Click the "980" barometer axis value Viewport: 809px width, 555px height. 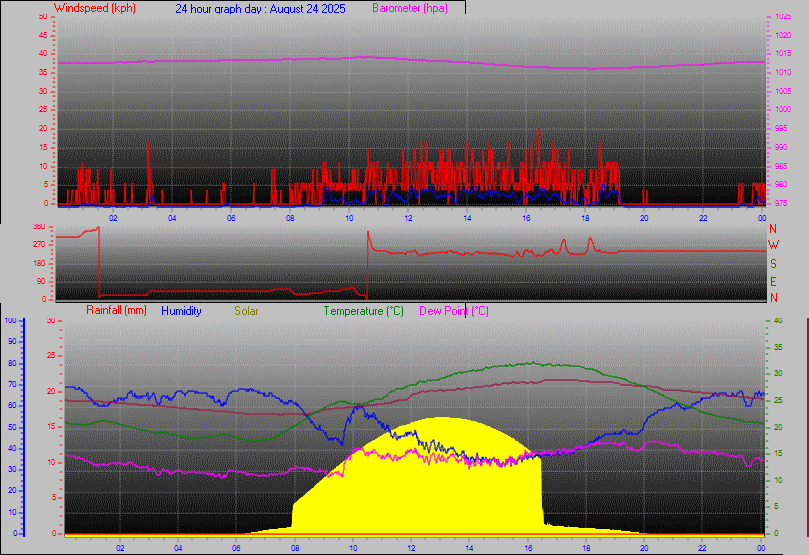(781, 184)
